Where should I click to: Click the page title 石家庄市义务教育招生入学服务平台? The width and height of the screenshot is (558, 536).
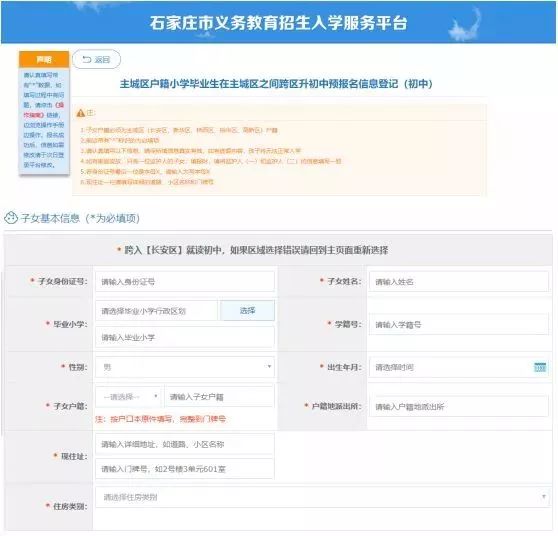coord(278,23)
